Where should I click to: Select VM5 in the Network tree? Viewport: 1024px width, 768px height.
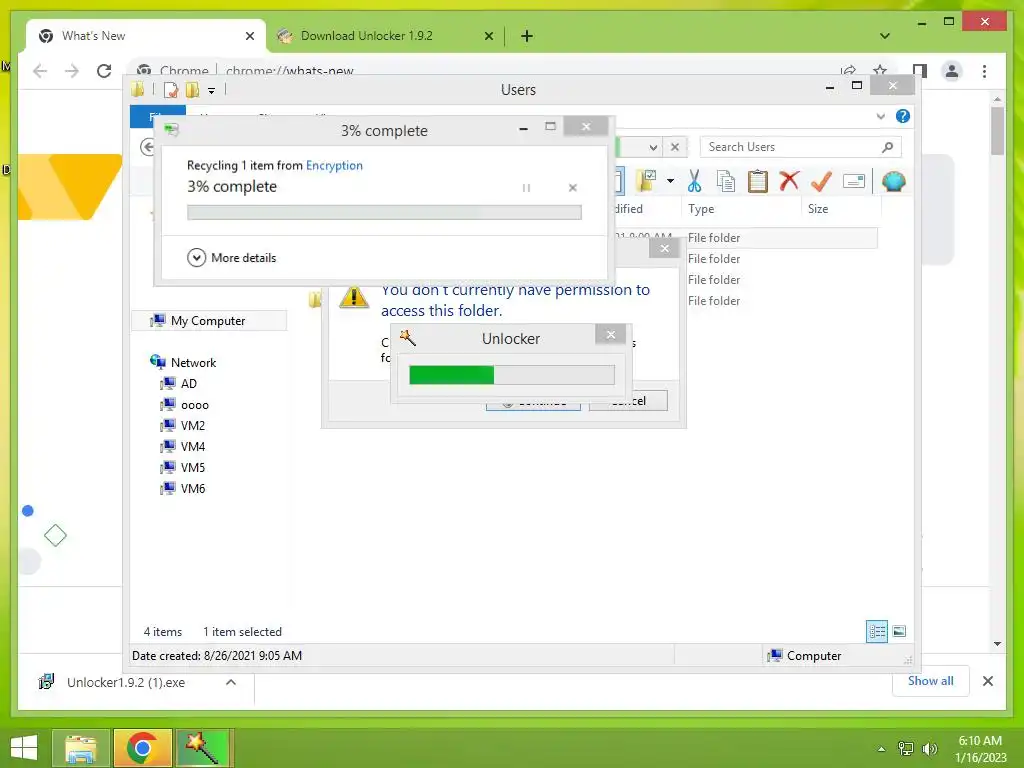click(184, 468)
